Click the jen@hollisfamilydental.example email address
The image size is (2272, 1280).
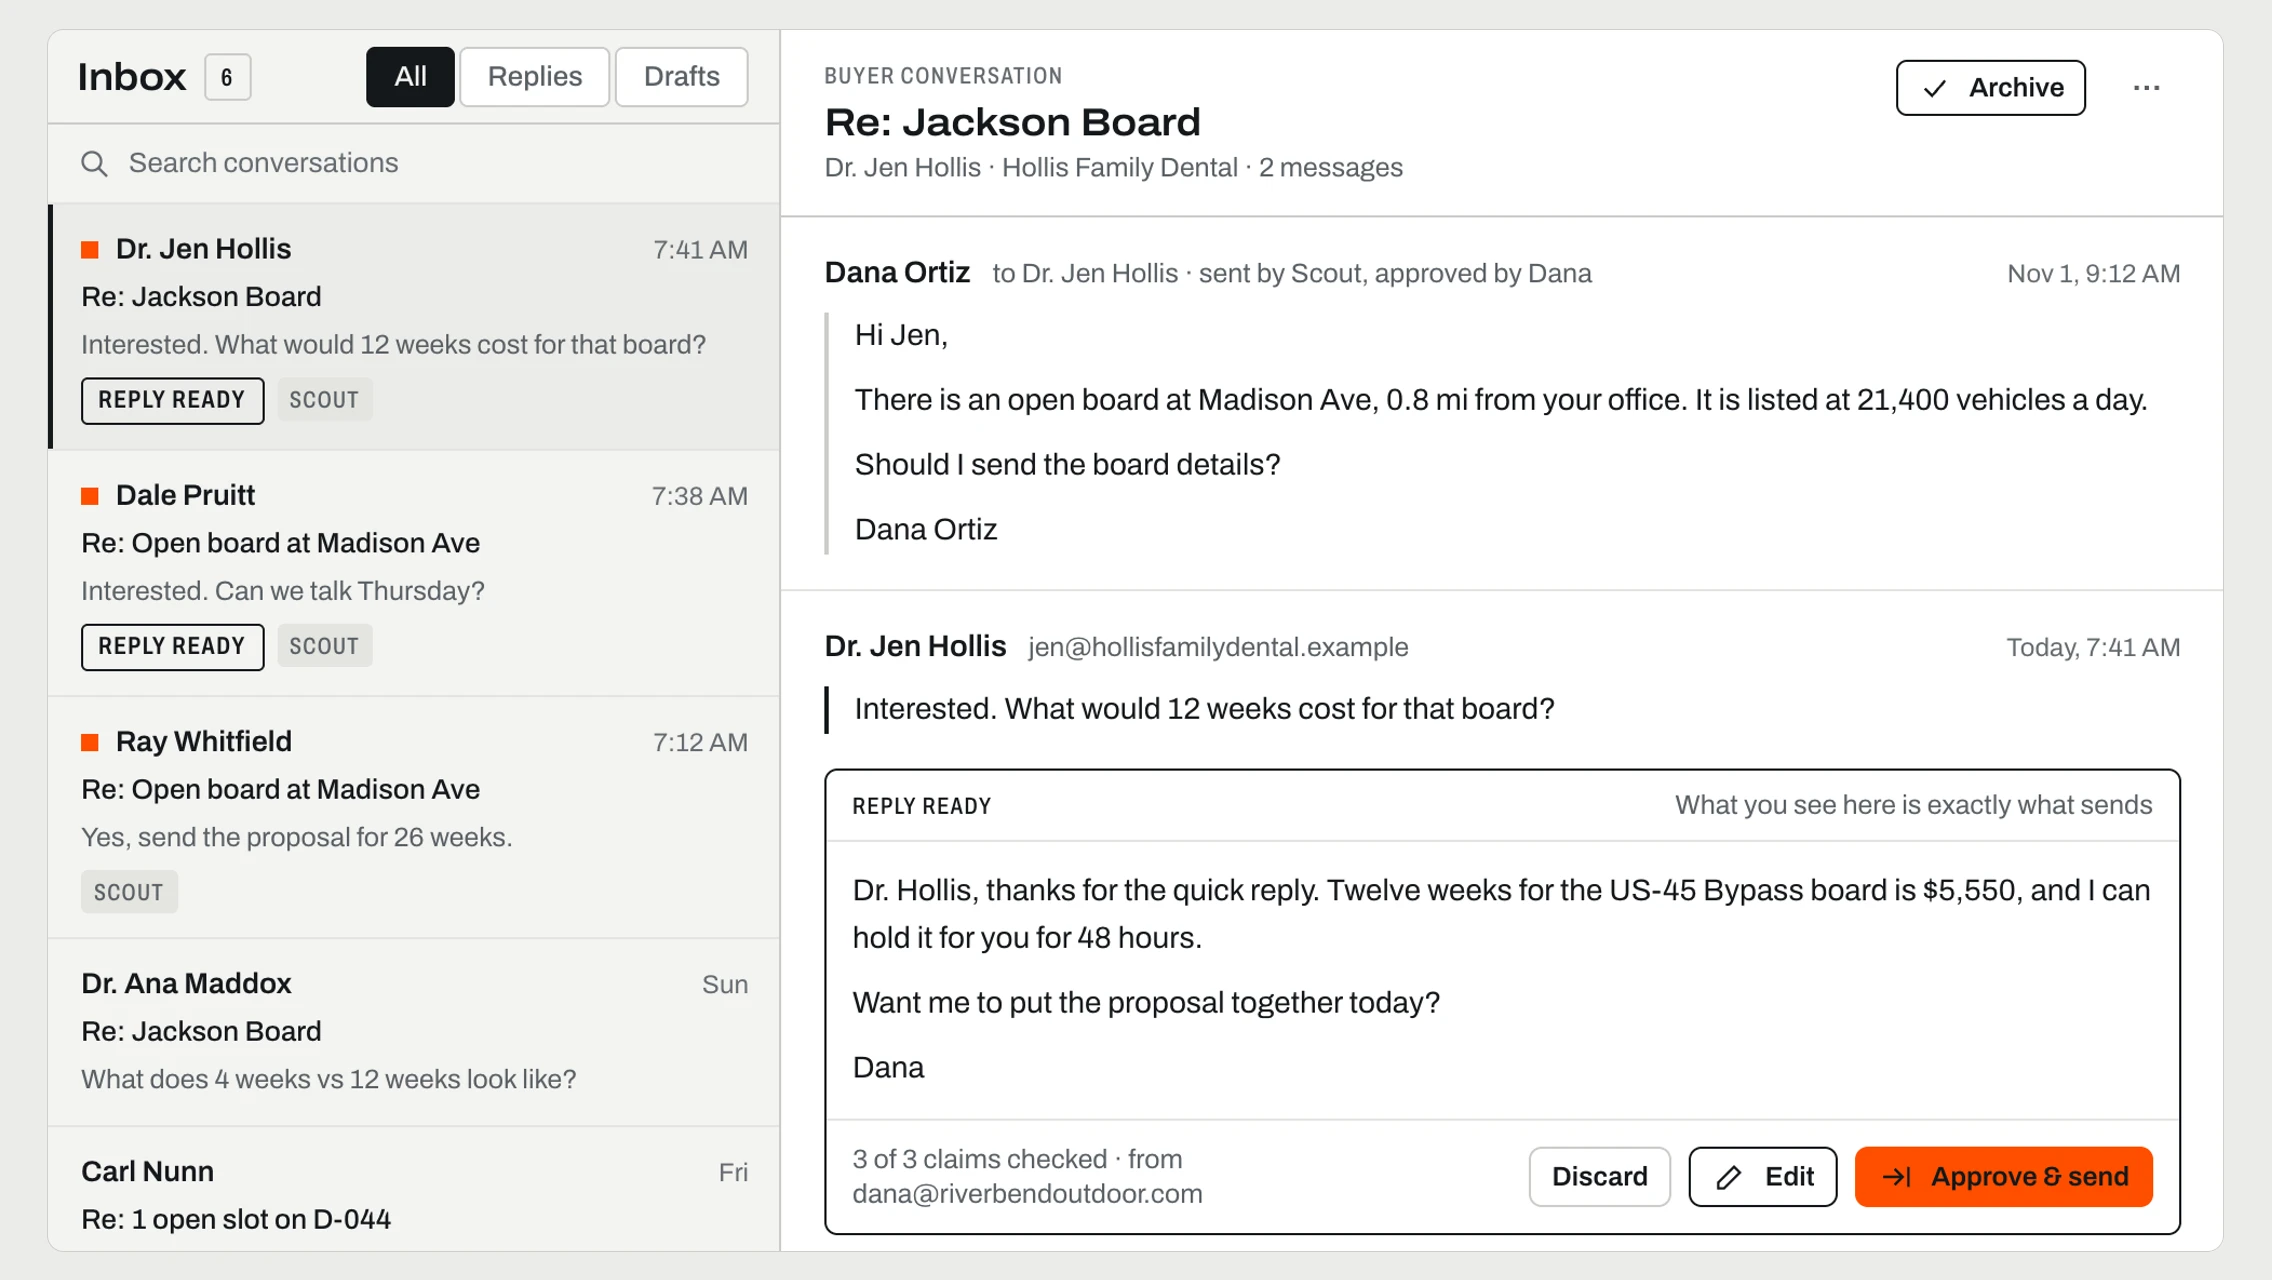(1218, 647)
